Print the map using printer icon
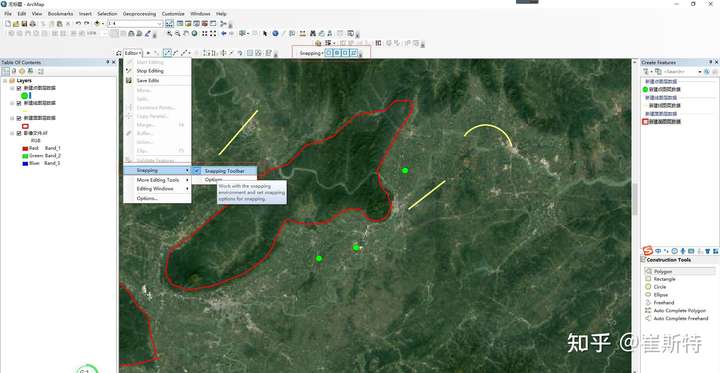The image size is (720, 373). point(33,24)
